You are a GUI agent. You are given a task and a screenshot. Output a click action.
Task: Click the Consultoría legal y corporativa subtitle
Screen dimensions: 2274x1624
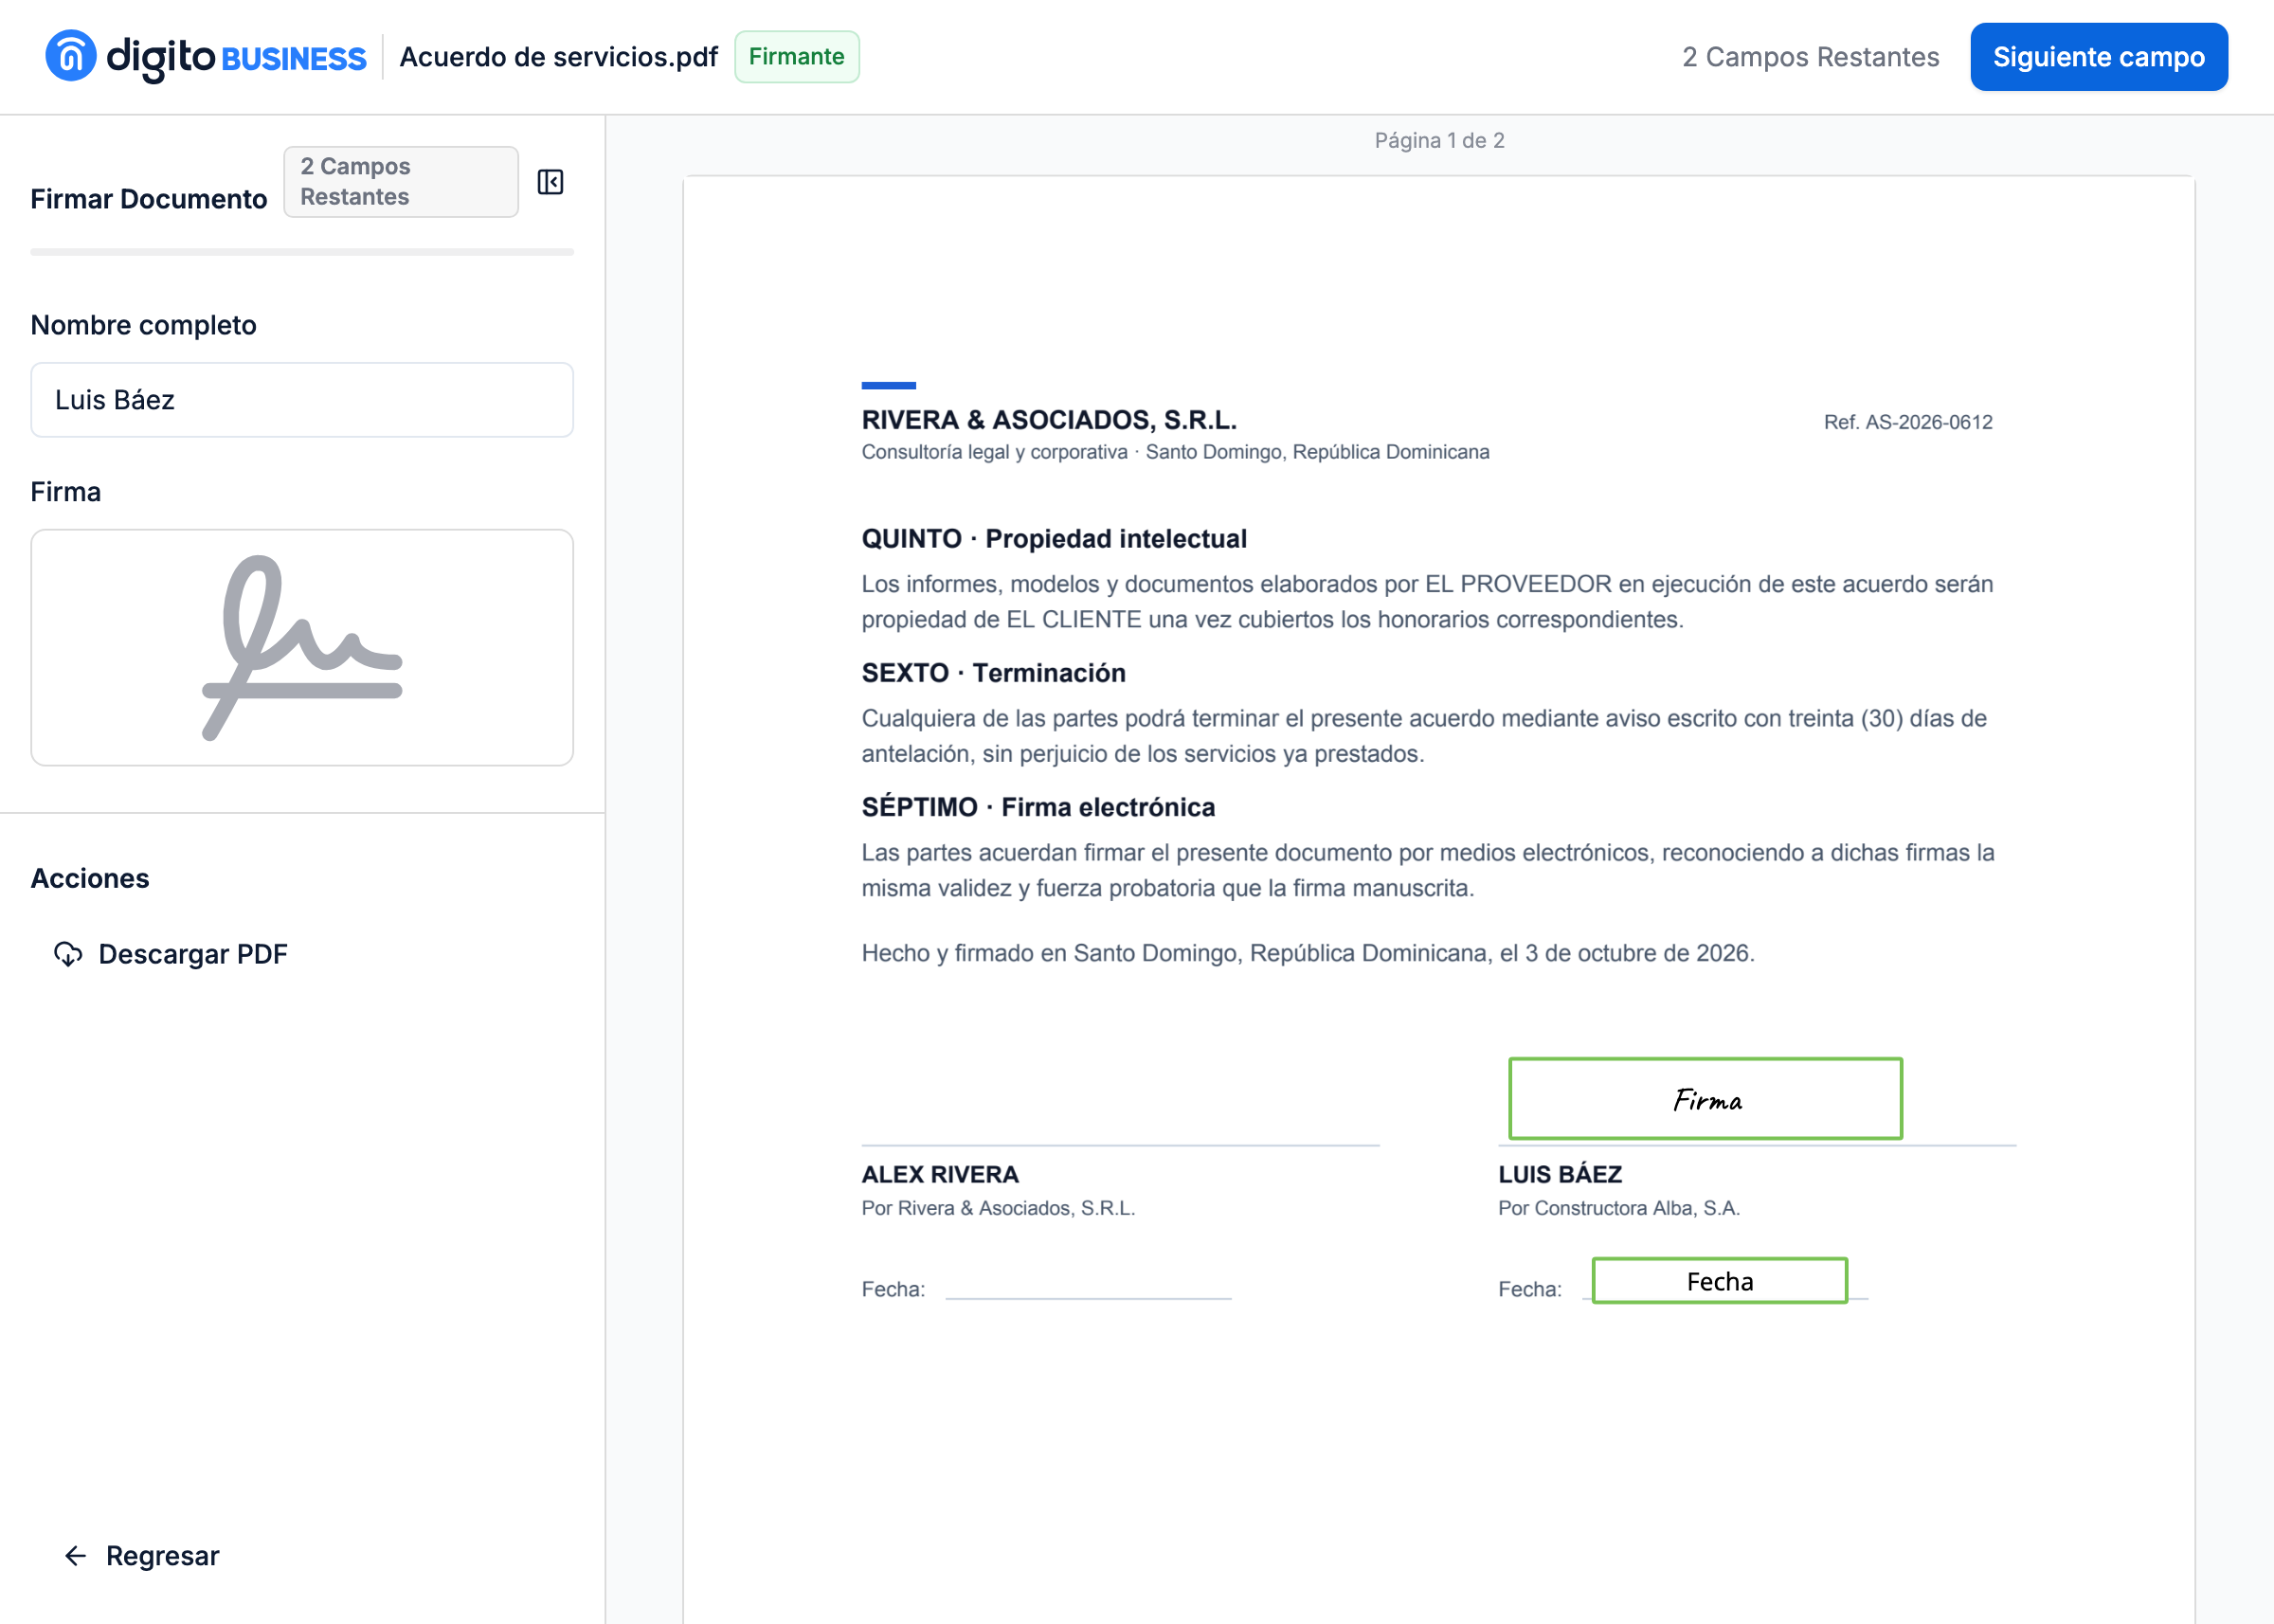click(1175, 452)
